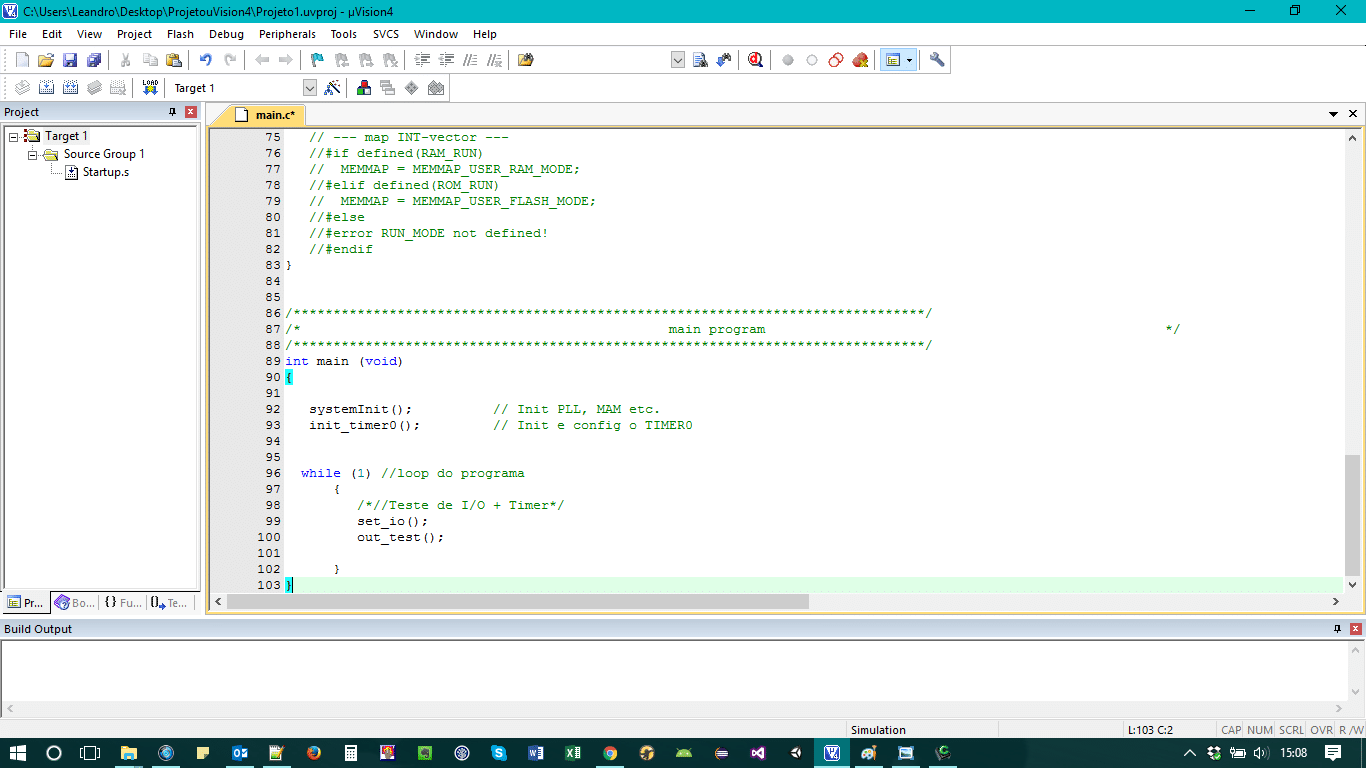Open Target Options with the magic wand icon
The image size is (1366, 768).
coord(333,88)
